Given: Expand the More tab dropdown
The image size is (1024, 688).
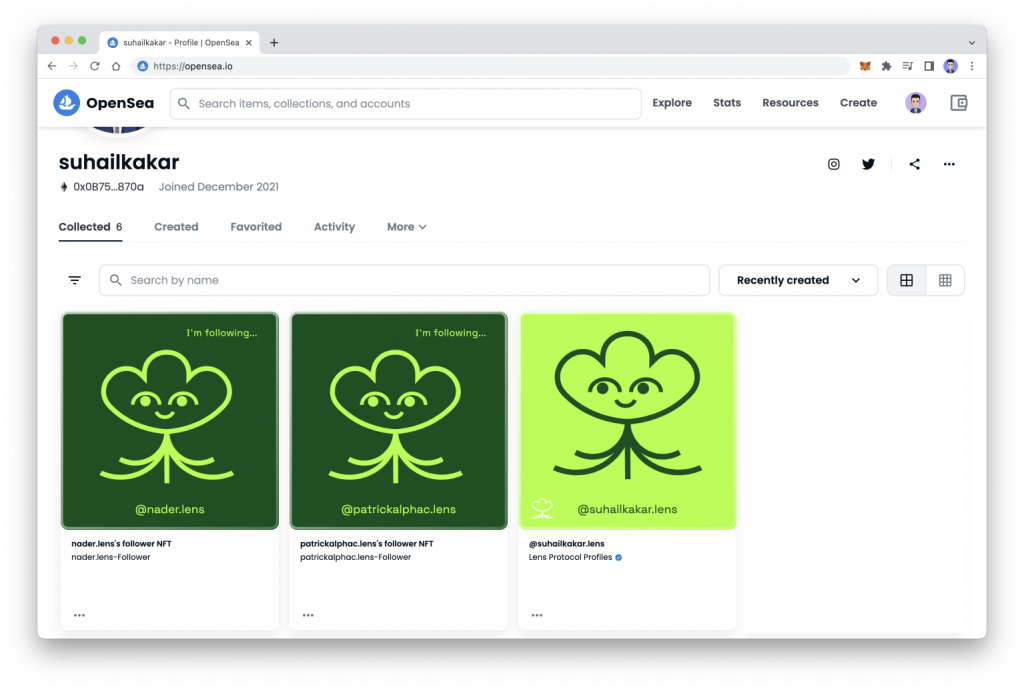Looking at the screenshot, I should [x=406, y=227].
